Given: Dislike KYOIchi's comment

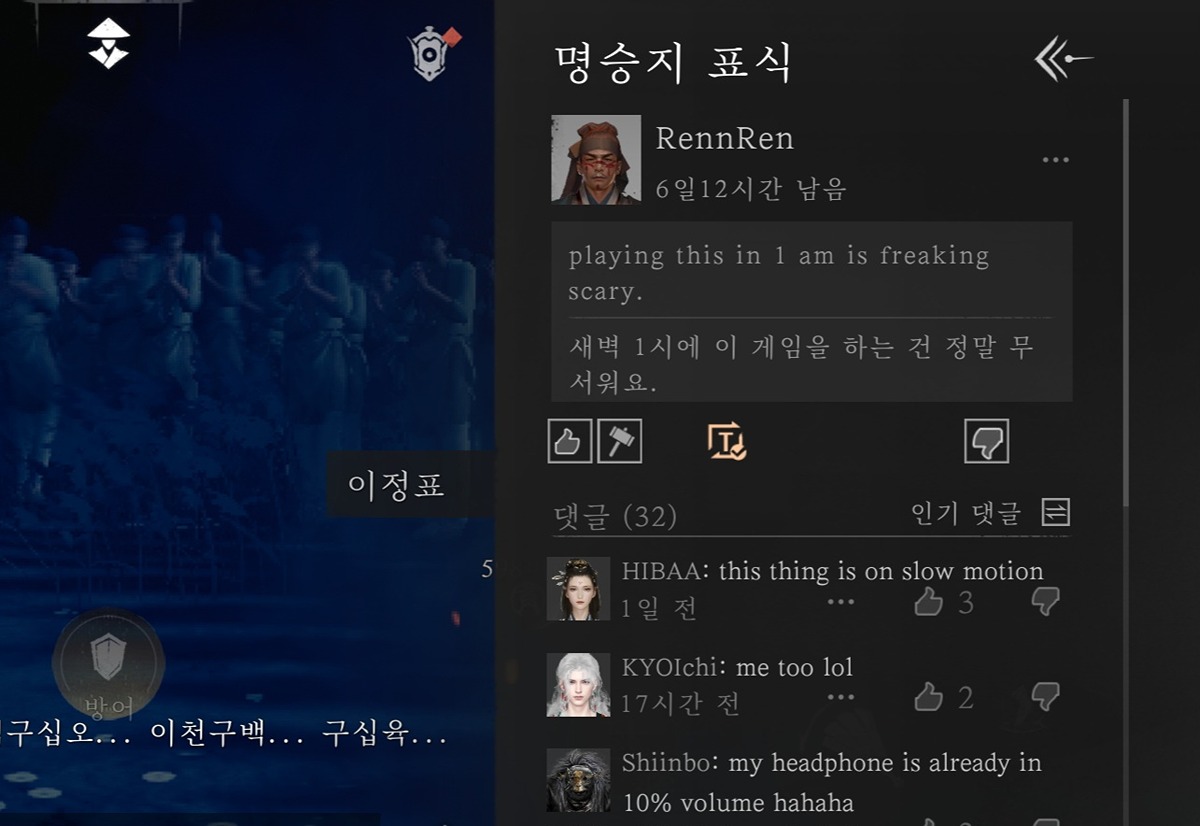Looking at the screenshot, I should [x=1046, y=697].
